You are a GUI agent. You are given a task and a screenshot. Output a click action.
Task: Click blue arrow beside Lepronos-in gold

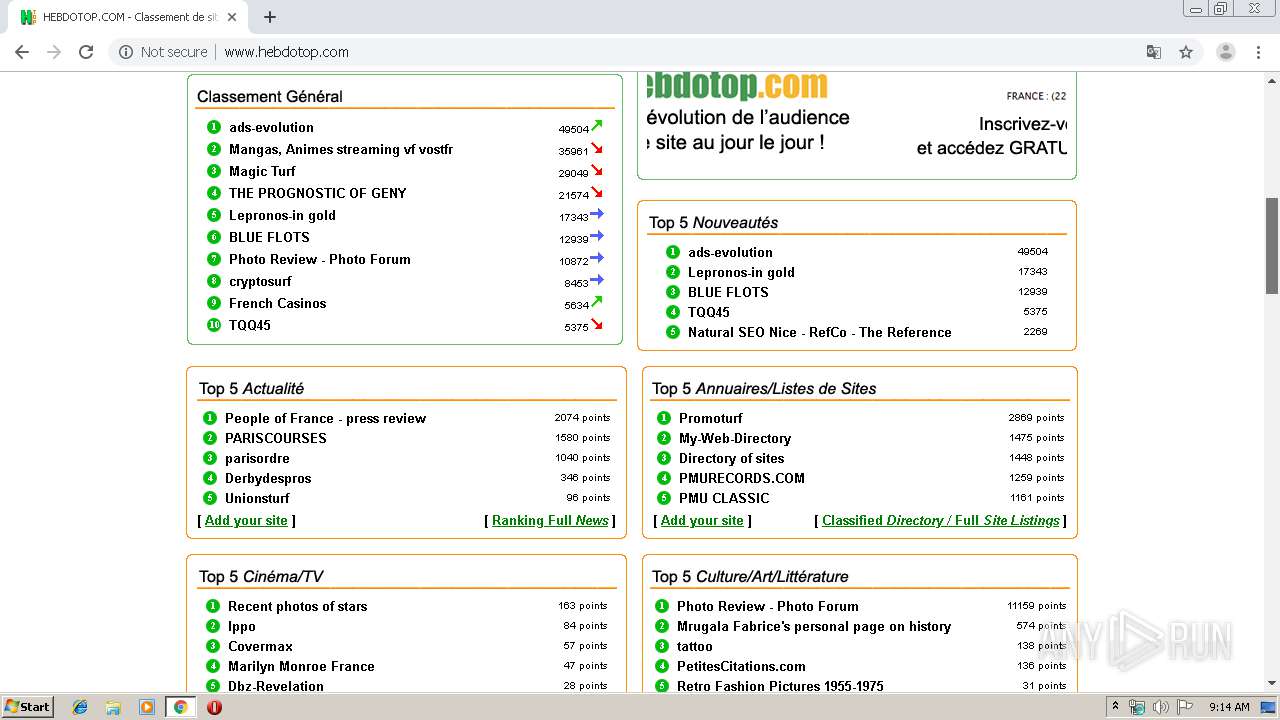pos(597,214)
